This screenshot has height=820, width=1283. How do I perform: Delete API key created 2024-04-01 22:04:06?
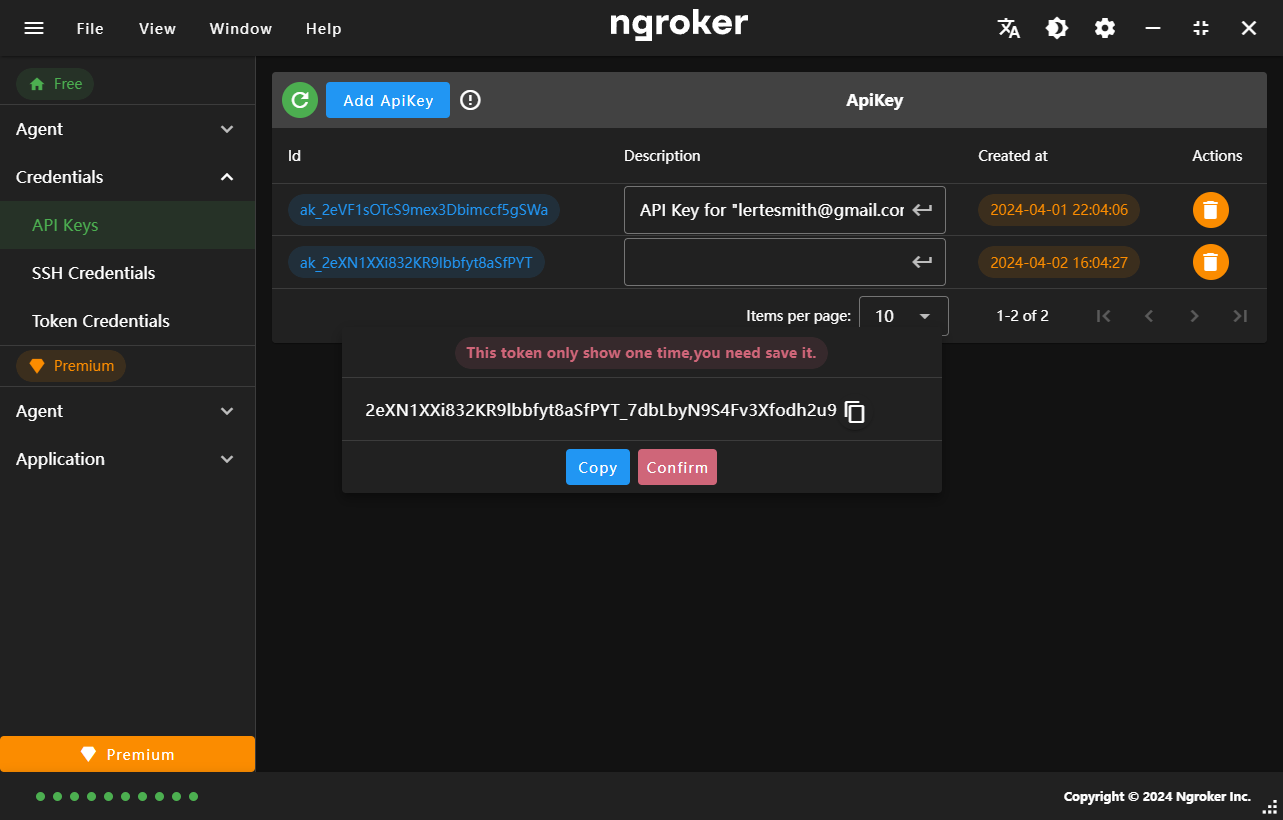pyautogui.click(x=1211, y=210)
